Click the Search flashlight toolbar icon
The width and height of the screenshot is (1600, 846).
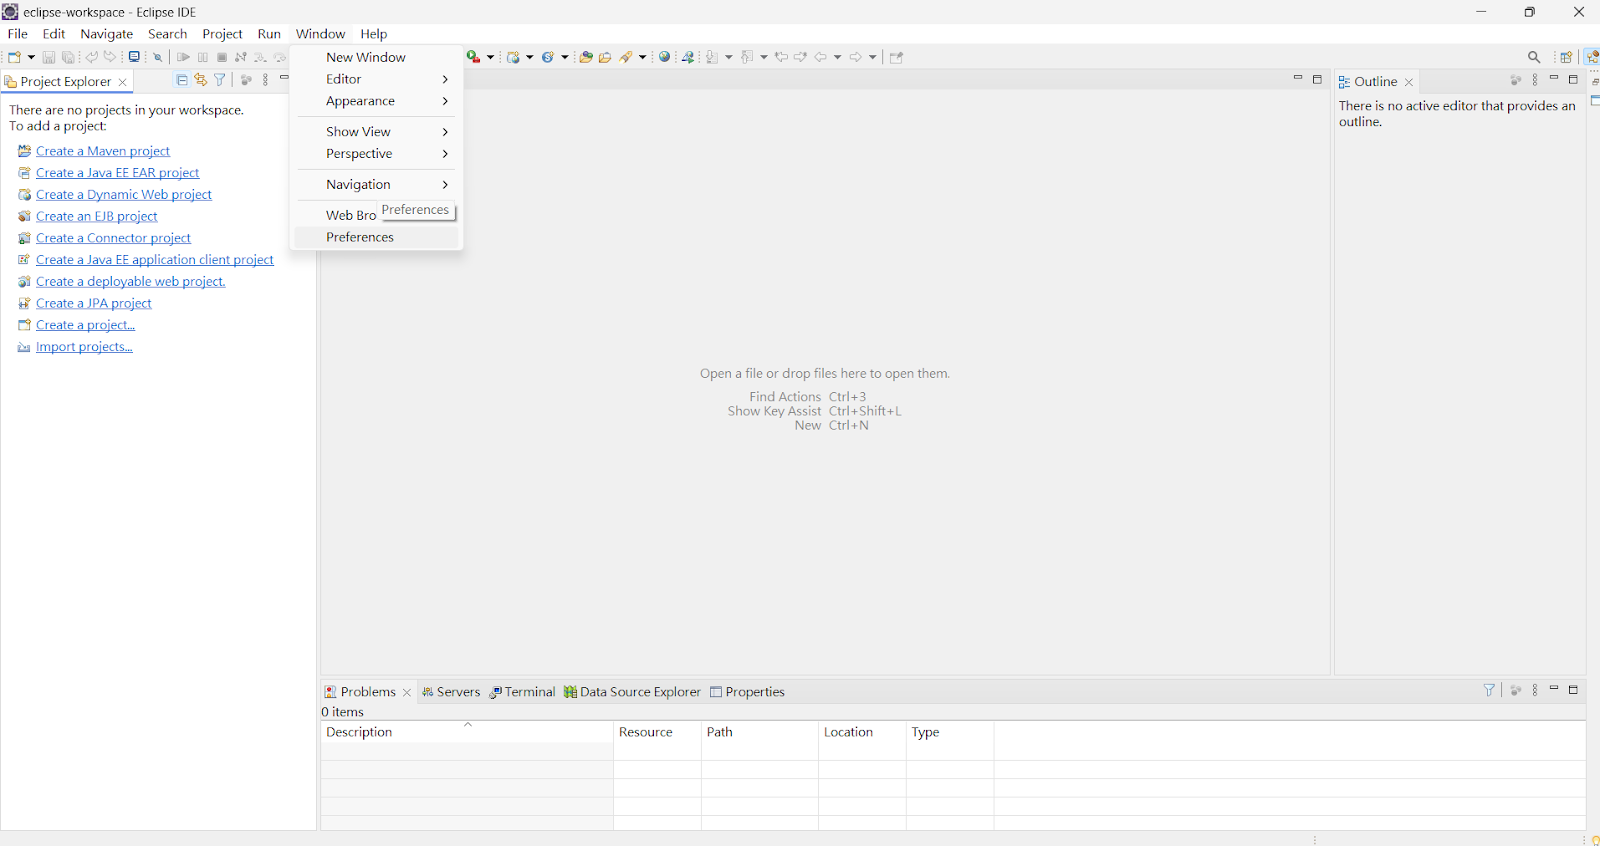pos(626,57)
